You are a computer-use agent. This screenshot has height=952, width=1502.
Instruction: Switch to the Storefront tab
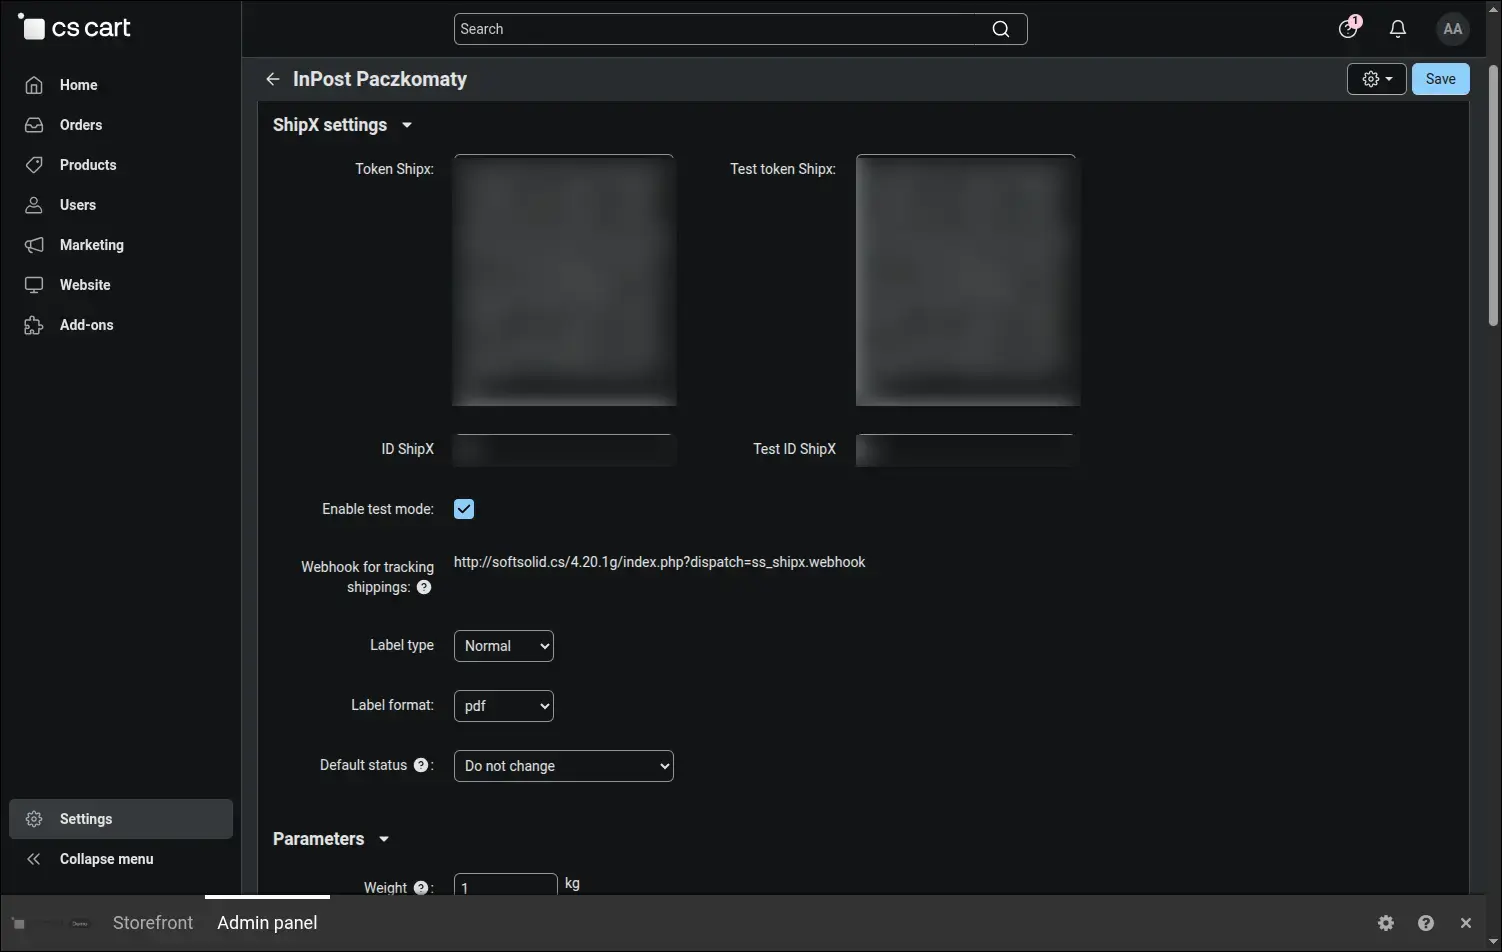(153, 923)
